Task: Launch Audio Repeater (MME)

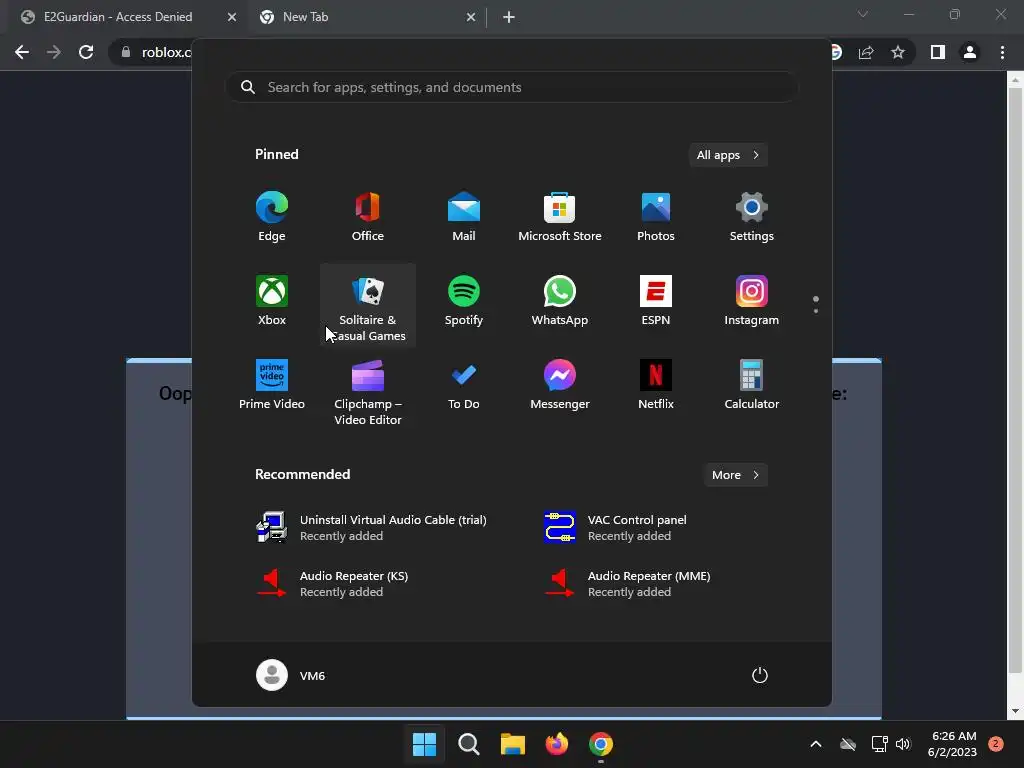Action: (x=628, y=584)
